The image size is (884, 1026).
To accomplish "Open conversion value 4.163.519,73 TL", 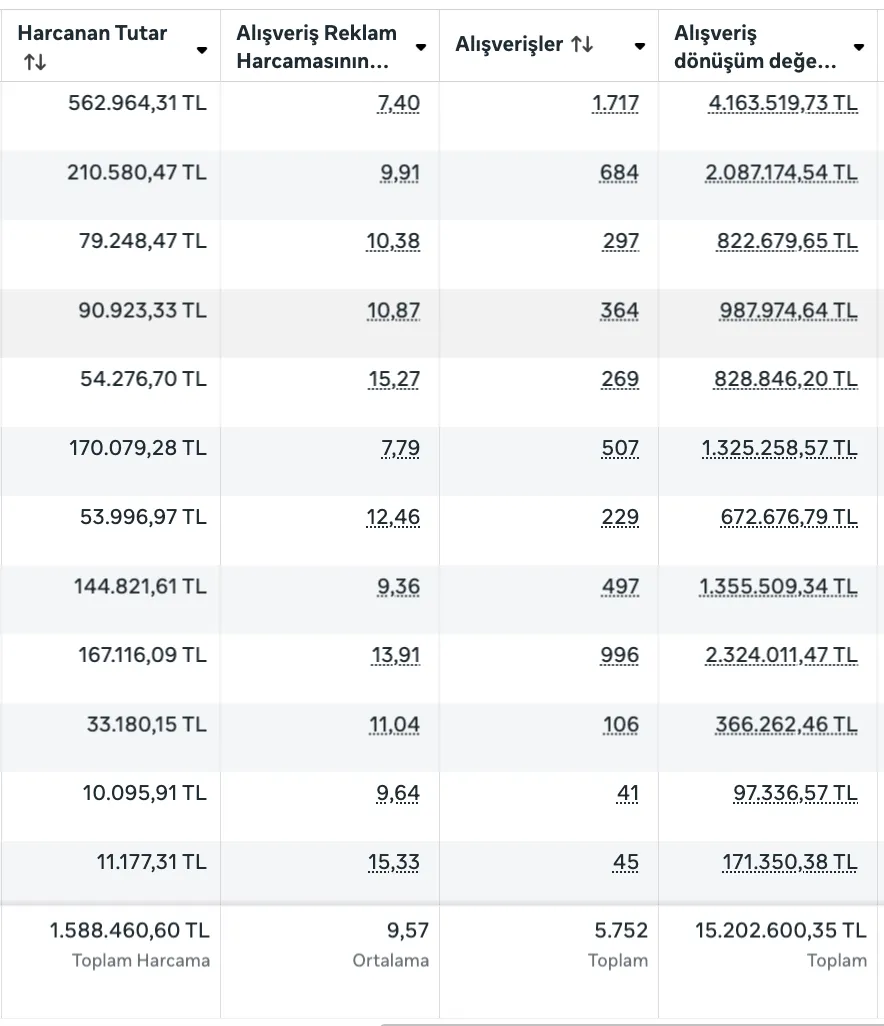I will pyautogui.click(x=783, y=103).
